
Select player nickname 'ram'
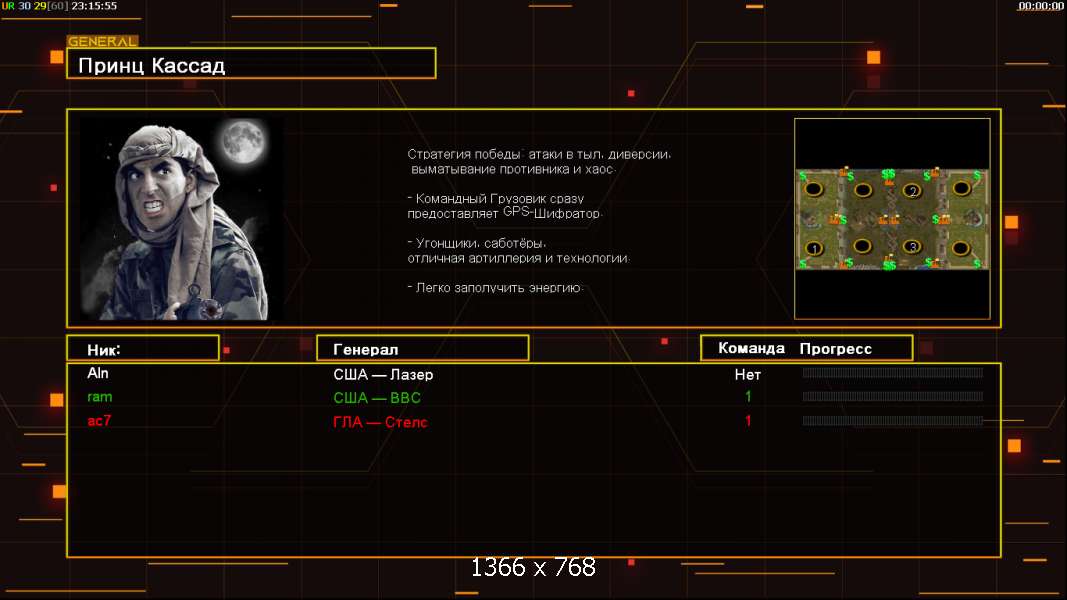click(x=99, y=397)
